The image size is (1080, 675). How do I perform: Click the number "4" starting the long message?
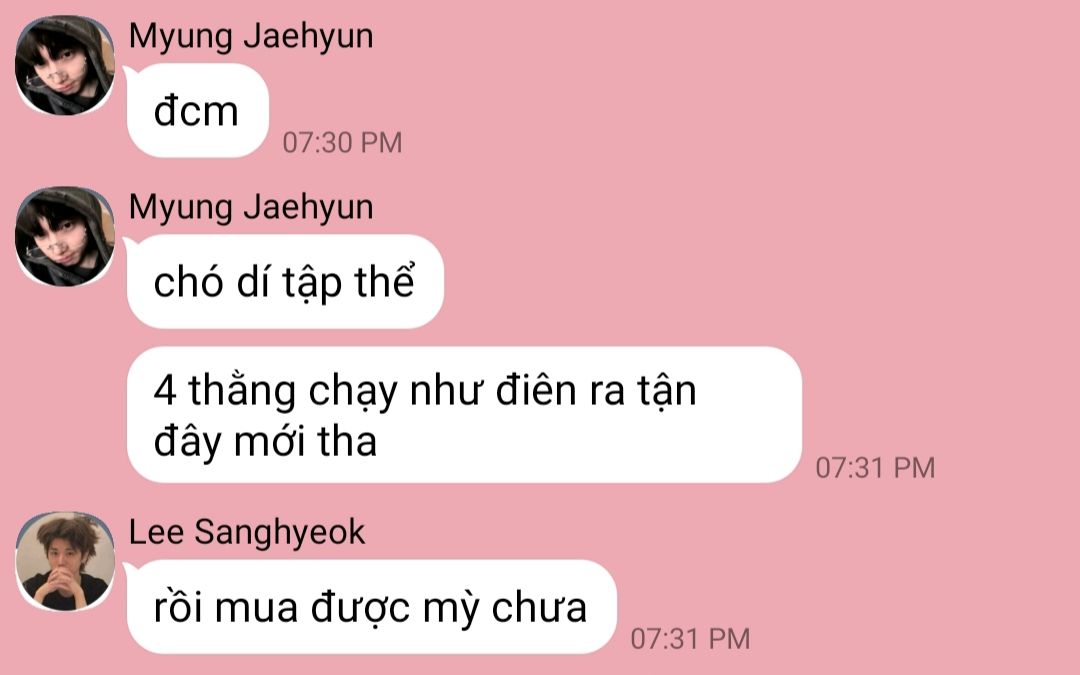click(165, 391)
